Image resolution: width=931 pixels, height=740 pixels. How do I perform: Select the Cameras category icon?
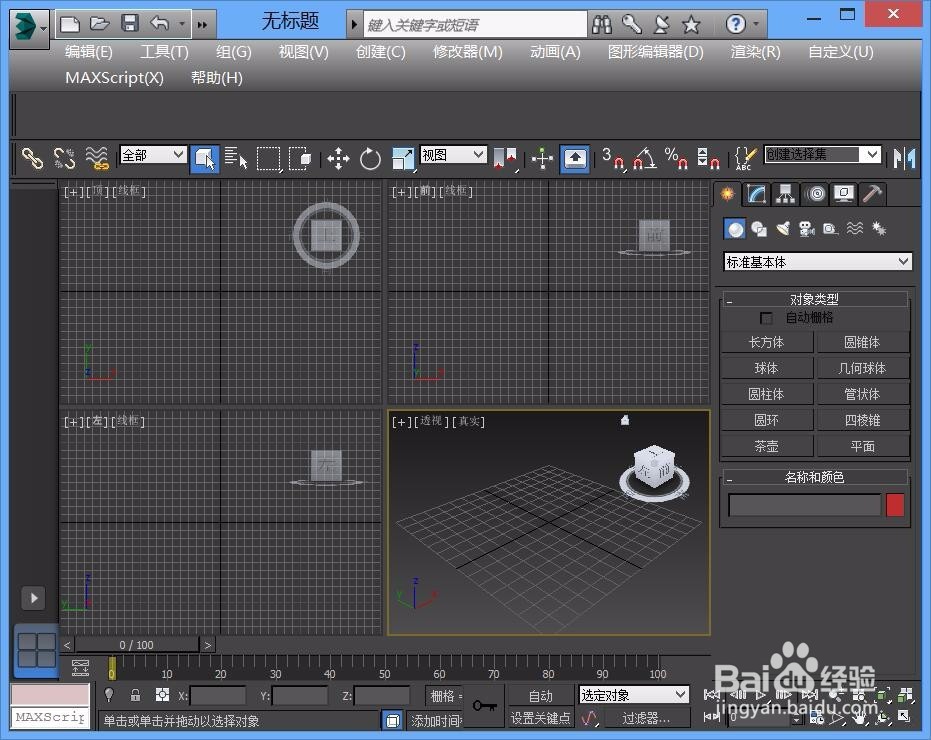(806, 229)
